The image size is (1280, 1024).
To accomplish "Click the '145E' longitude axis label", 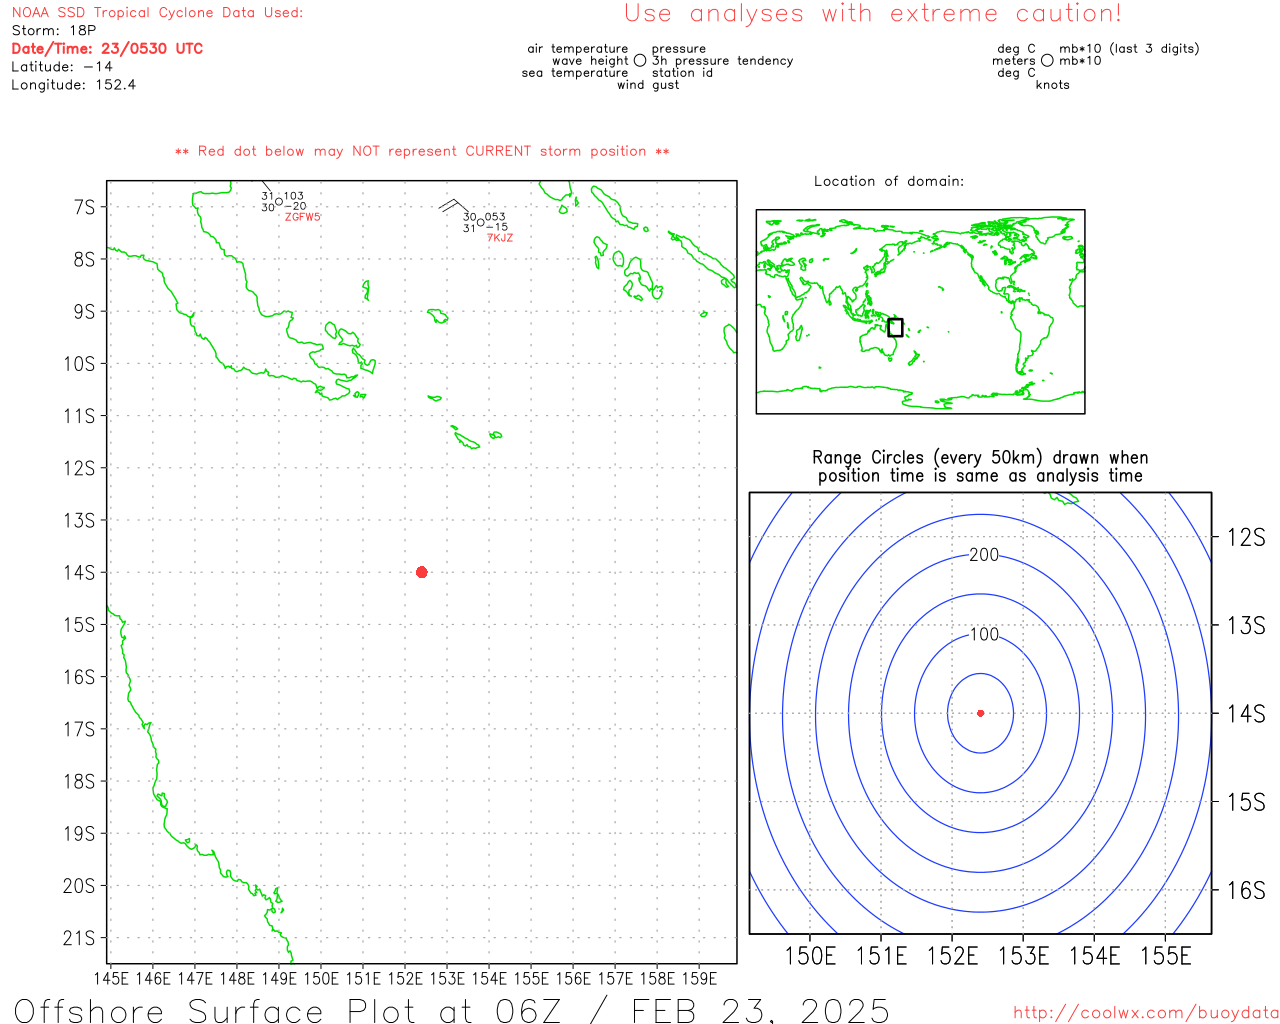I will [111, 978].
